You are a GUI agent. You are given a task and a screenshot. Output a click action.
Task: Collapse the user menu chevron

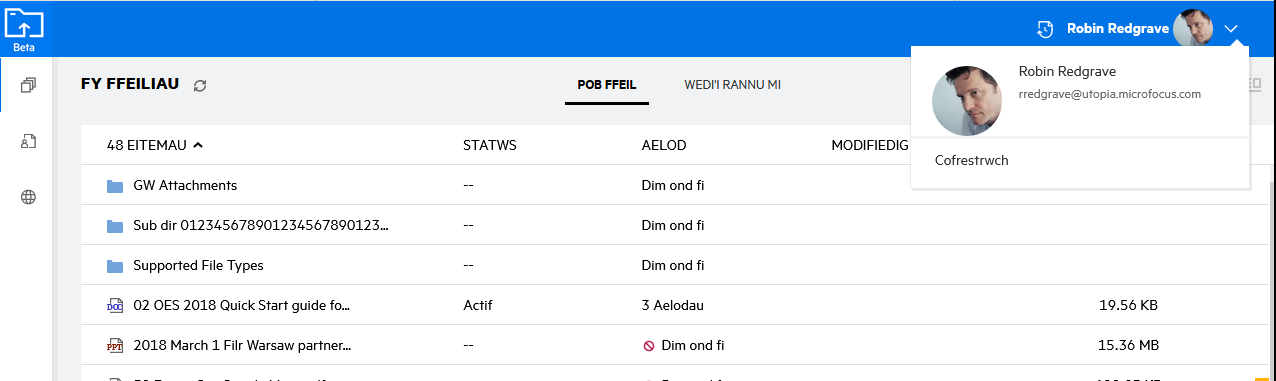coord(1232,29)
